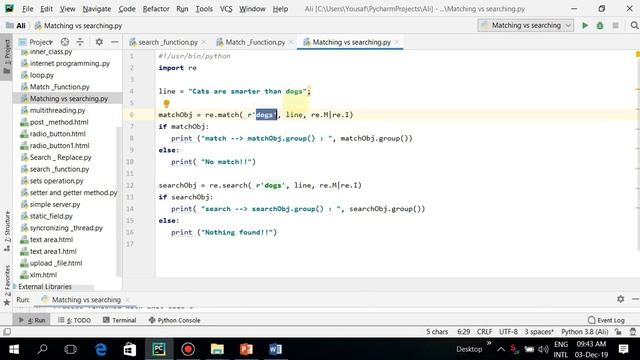Open run configuration dropdown Matching vs searching

526,25
